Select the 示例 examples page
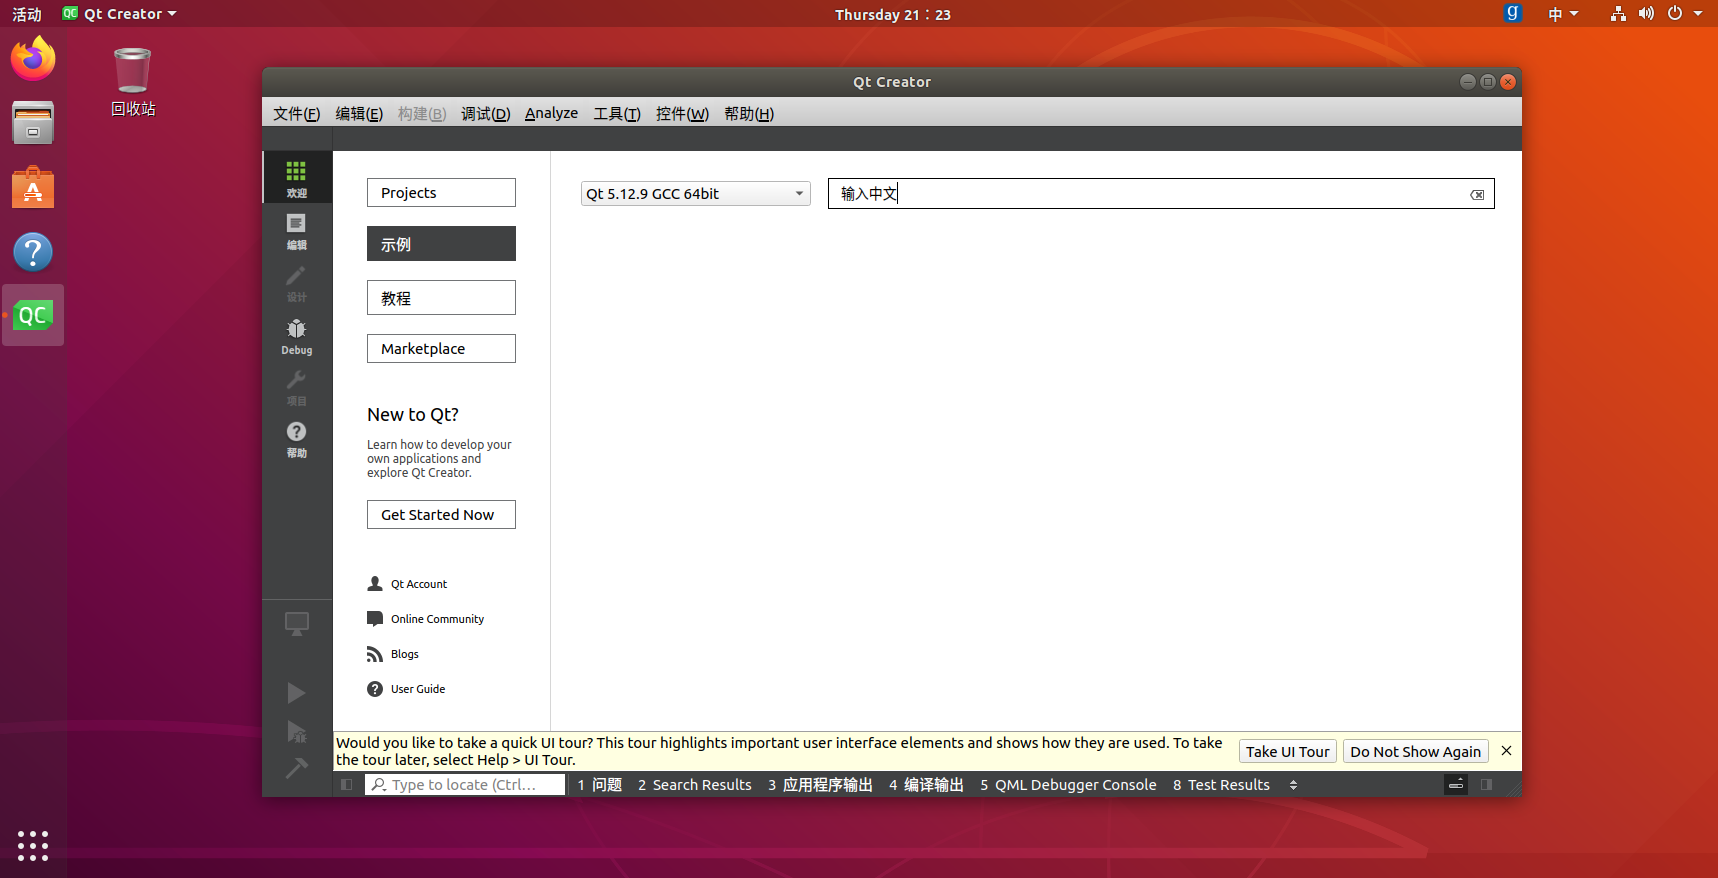 (x=441, y=244)
